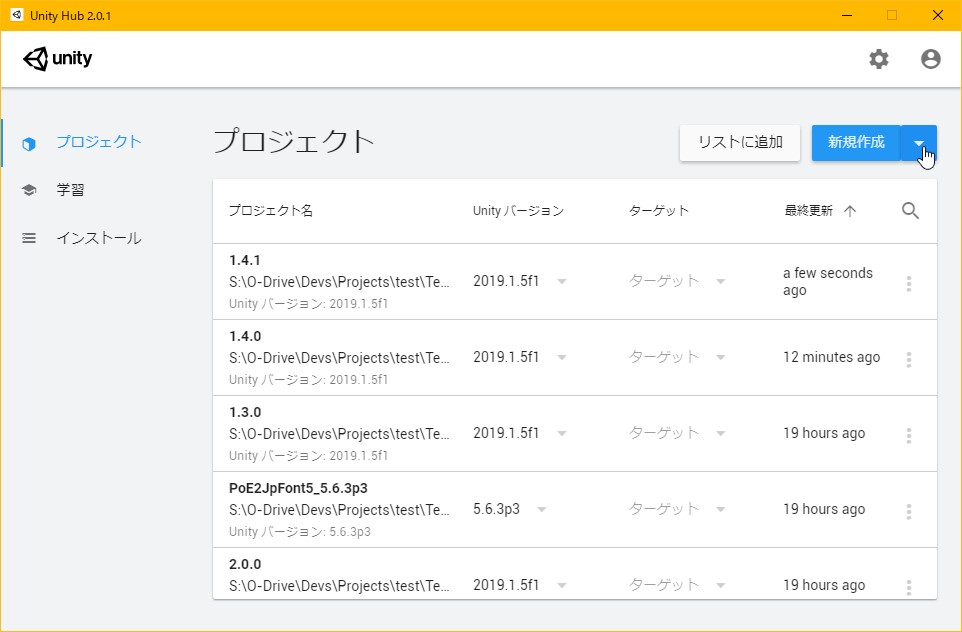Click the Unity logo in header
Viewport: 962px width, 632px height.
[x=58, y=59]
